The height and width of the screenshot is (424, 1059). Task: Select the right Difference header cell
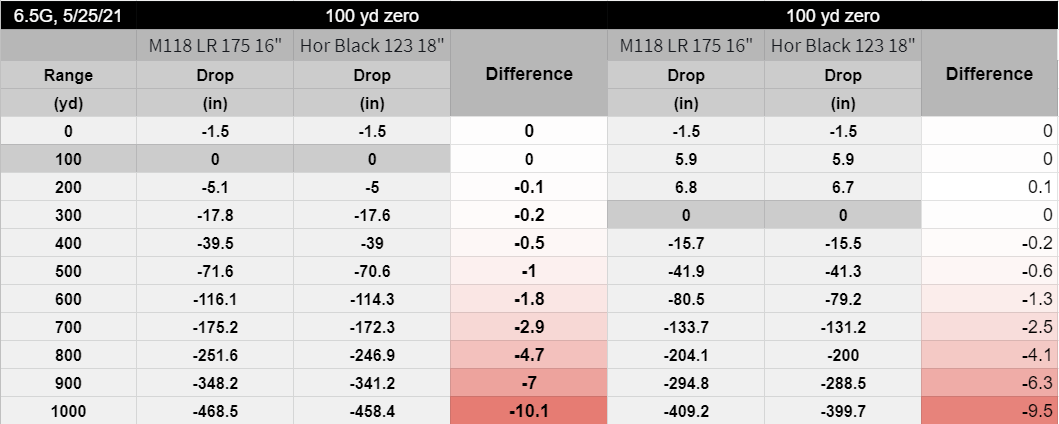tap(990, 74)
